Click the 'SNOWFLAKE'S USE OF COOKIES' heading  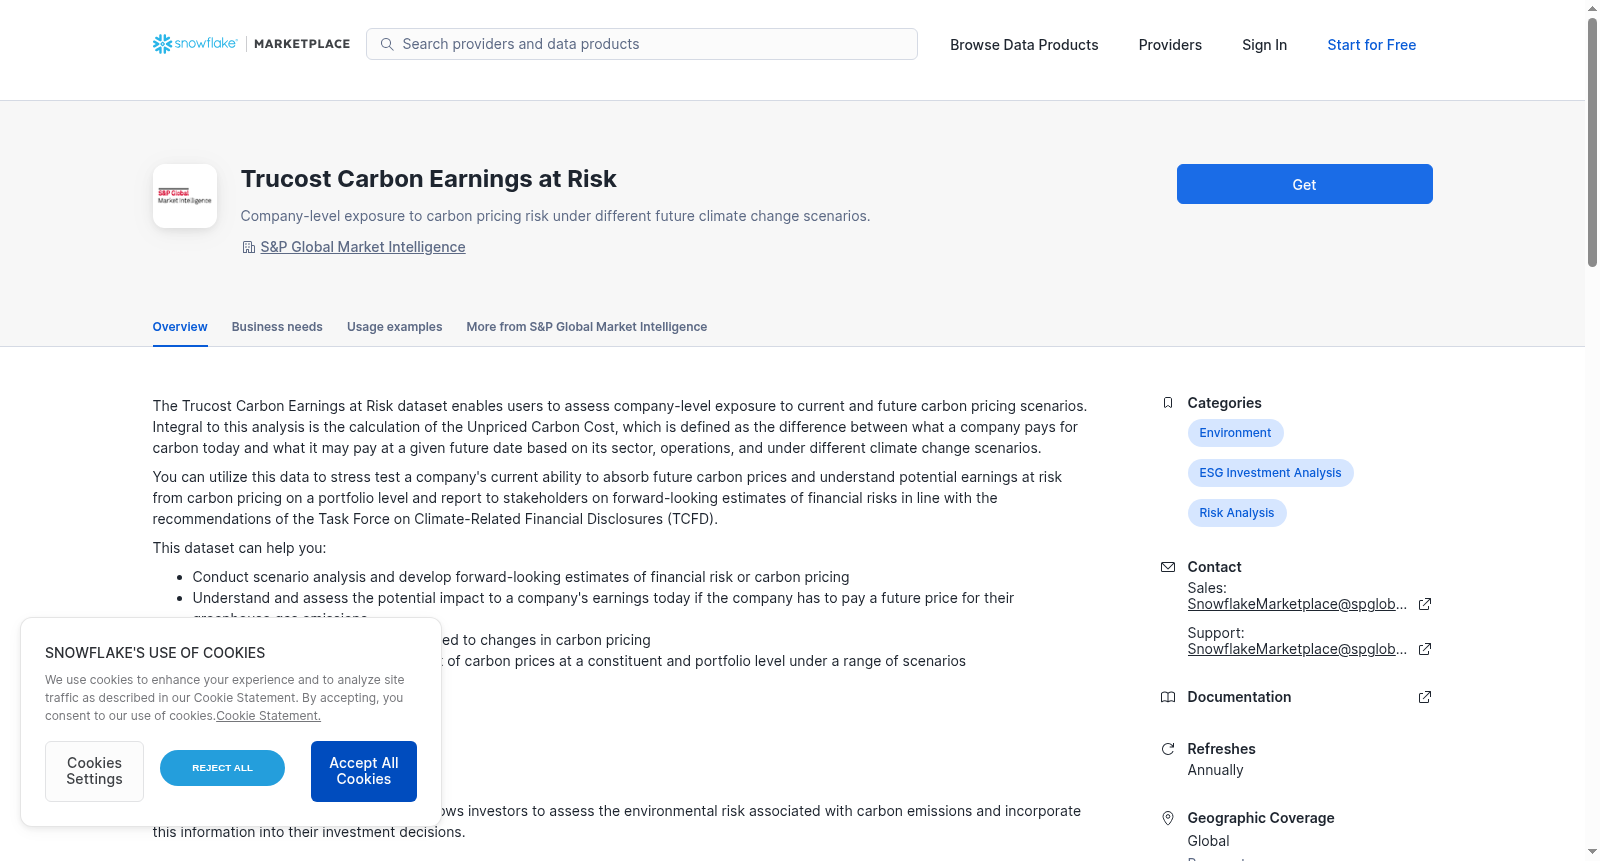(x=155, y=653)
